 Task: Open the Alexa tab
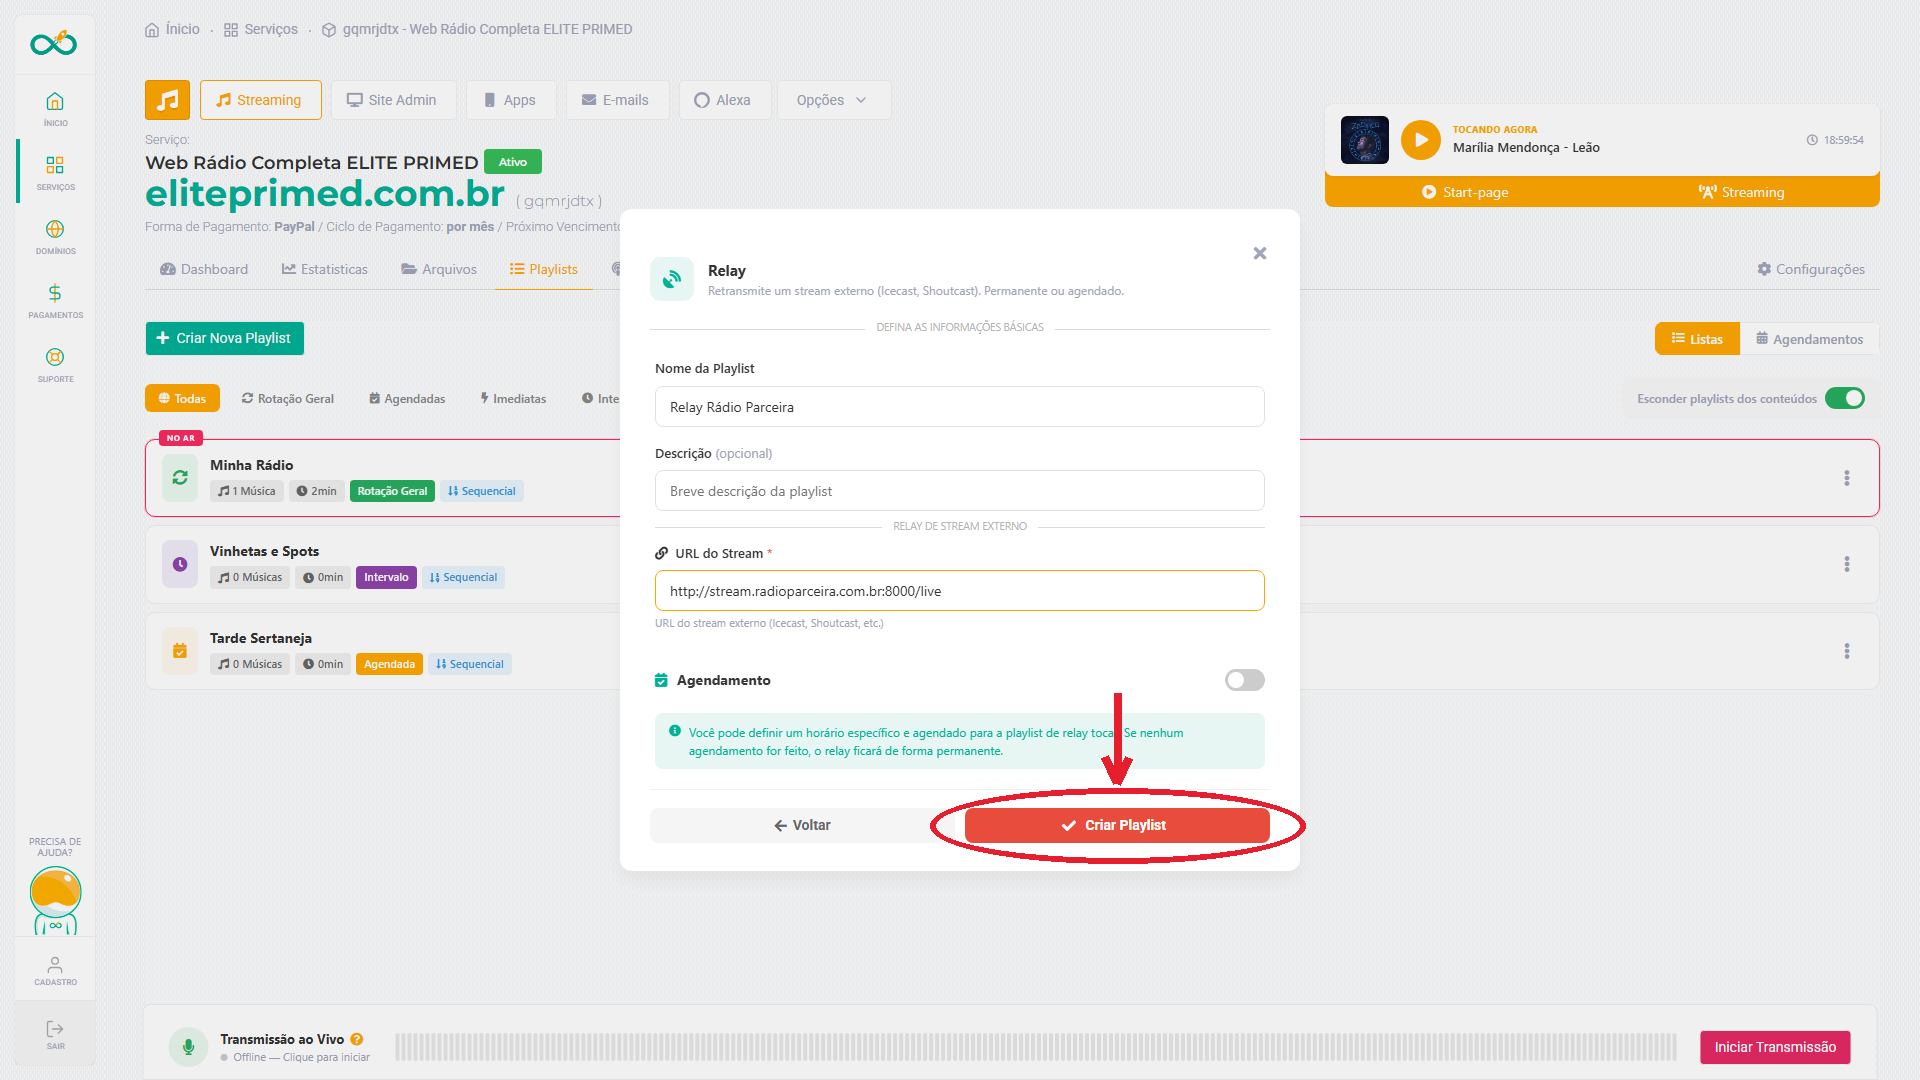[x=723, y=100]
